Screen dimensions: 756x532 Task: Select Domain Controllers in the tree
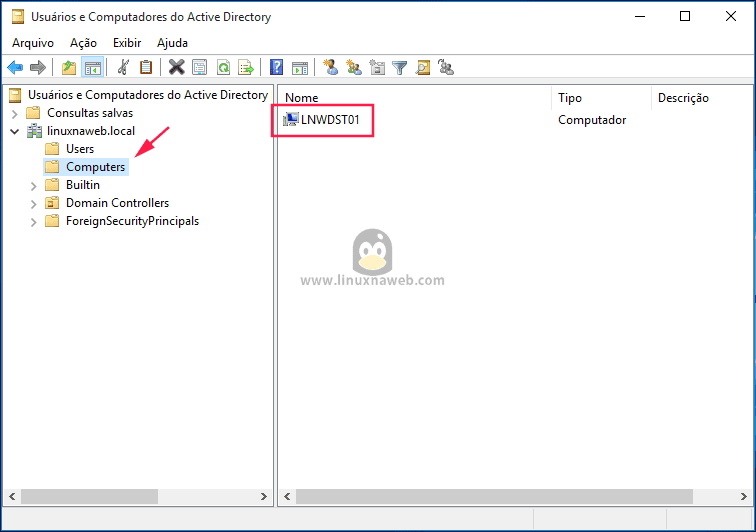click(117, 203)
